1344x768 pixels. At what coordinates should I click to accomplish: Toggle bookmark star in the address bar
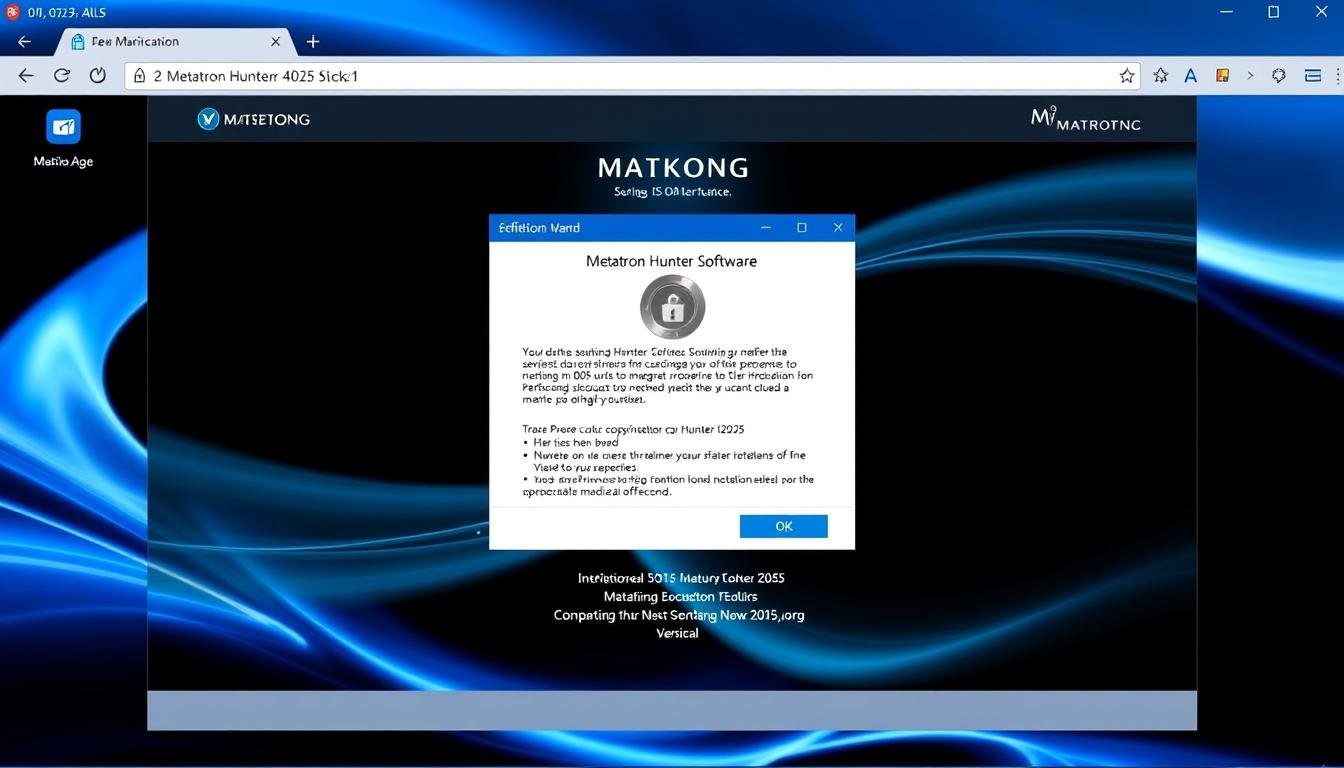pos(1127,75)
